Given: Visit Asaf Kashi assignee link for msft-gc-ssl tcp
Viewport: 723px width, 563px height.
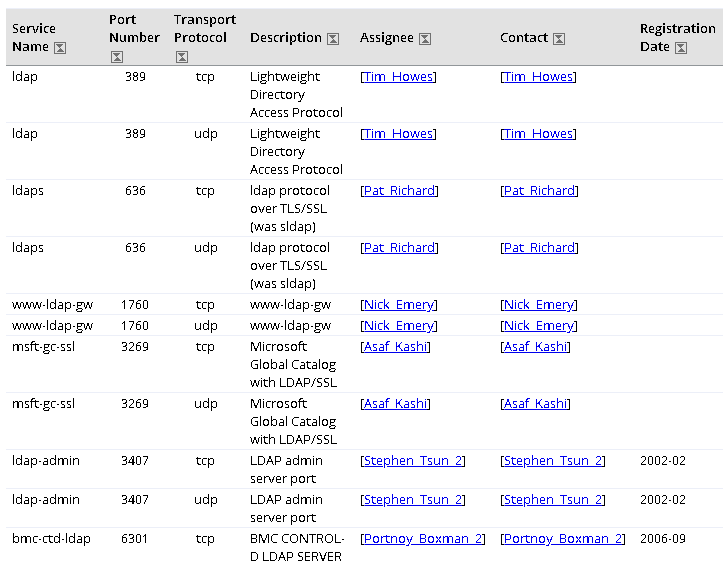Looking at the screenshot, I should click(x=396, y=347).
